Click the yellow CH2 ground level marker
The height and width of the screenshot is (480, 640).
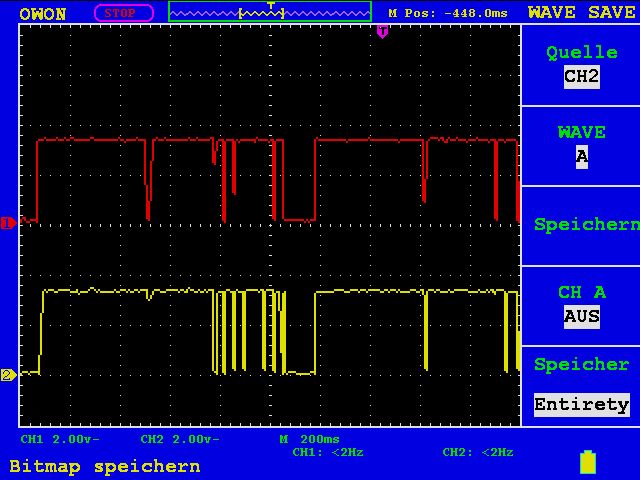click(8, 375)
